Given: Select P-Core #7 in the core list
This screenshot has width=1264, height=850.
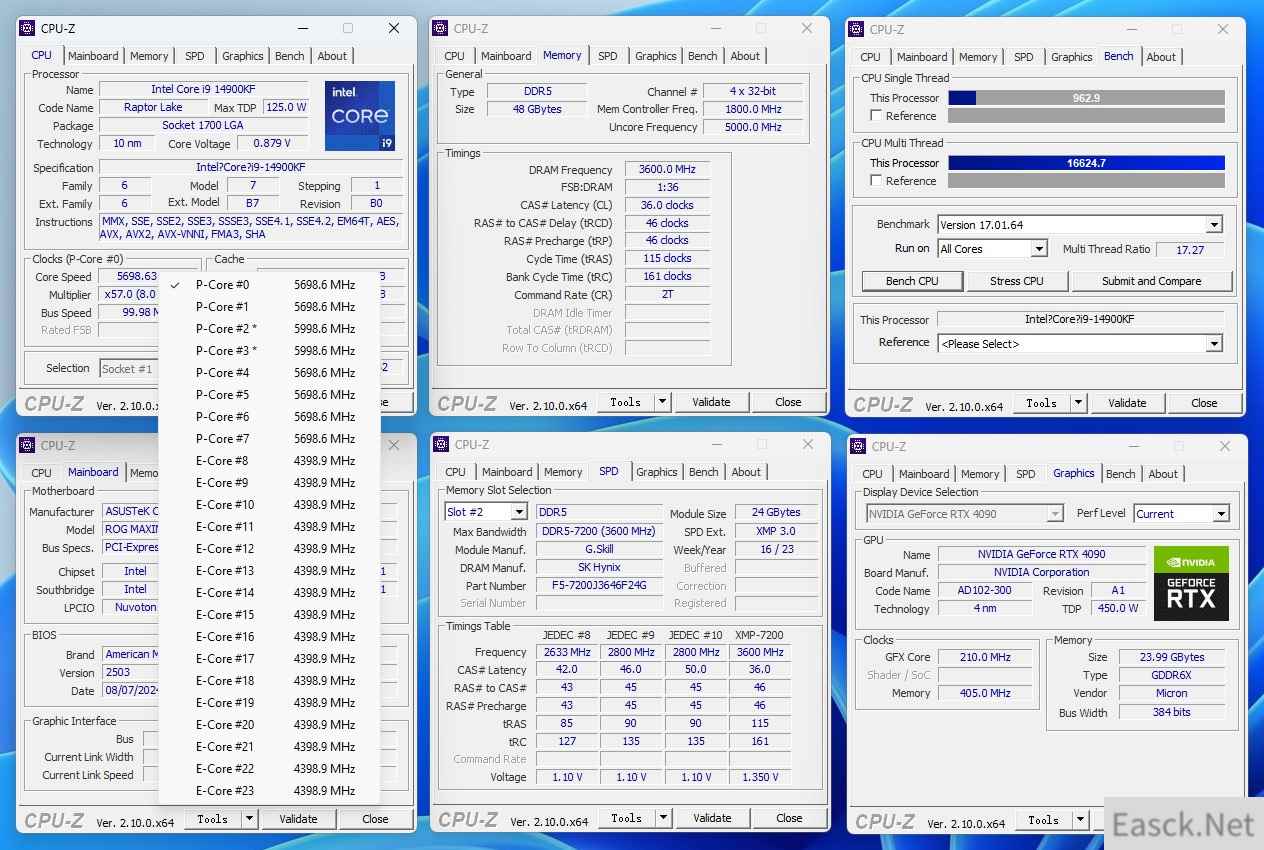Looking at the screenshot, I should (269, 439).
